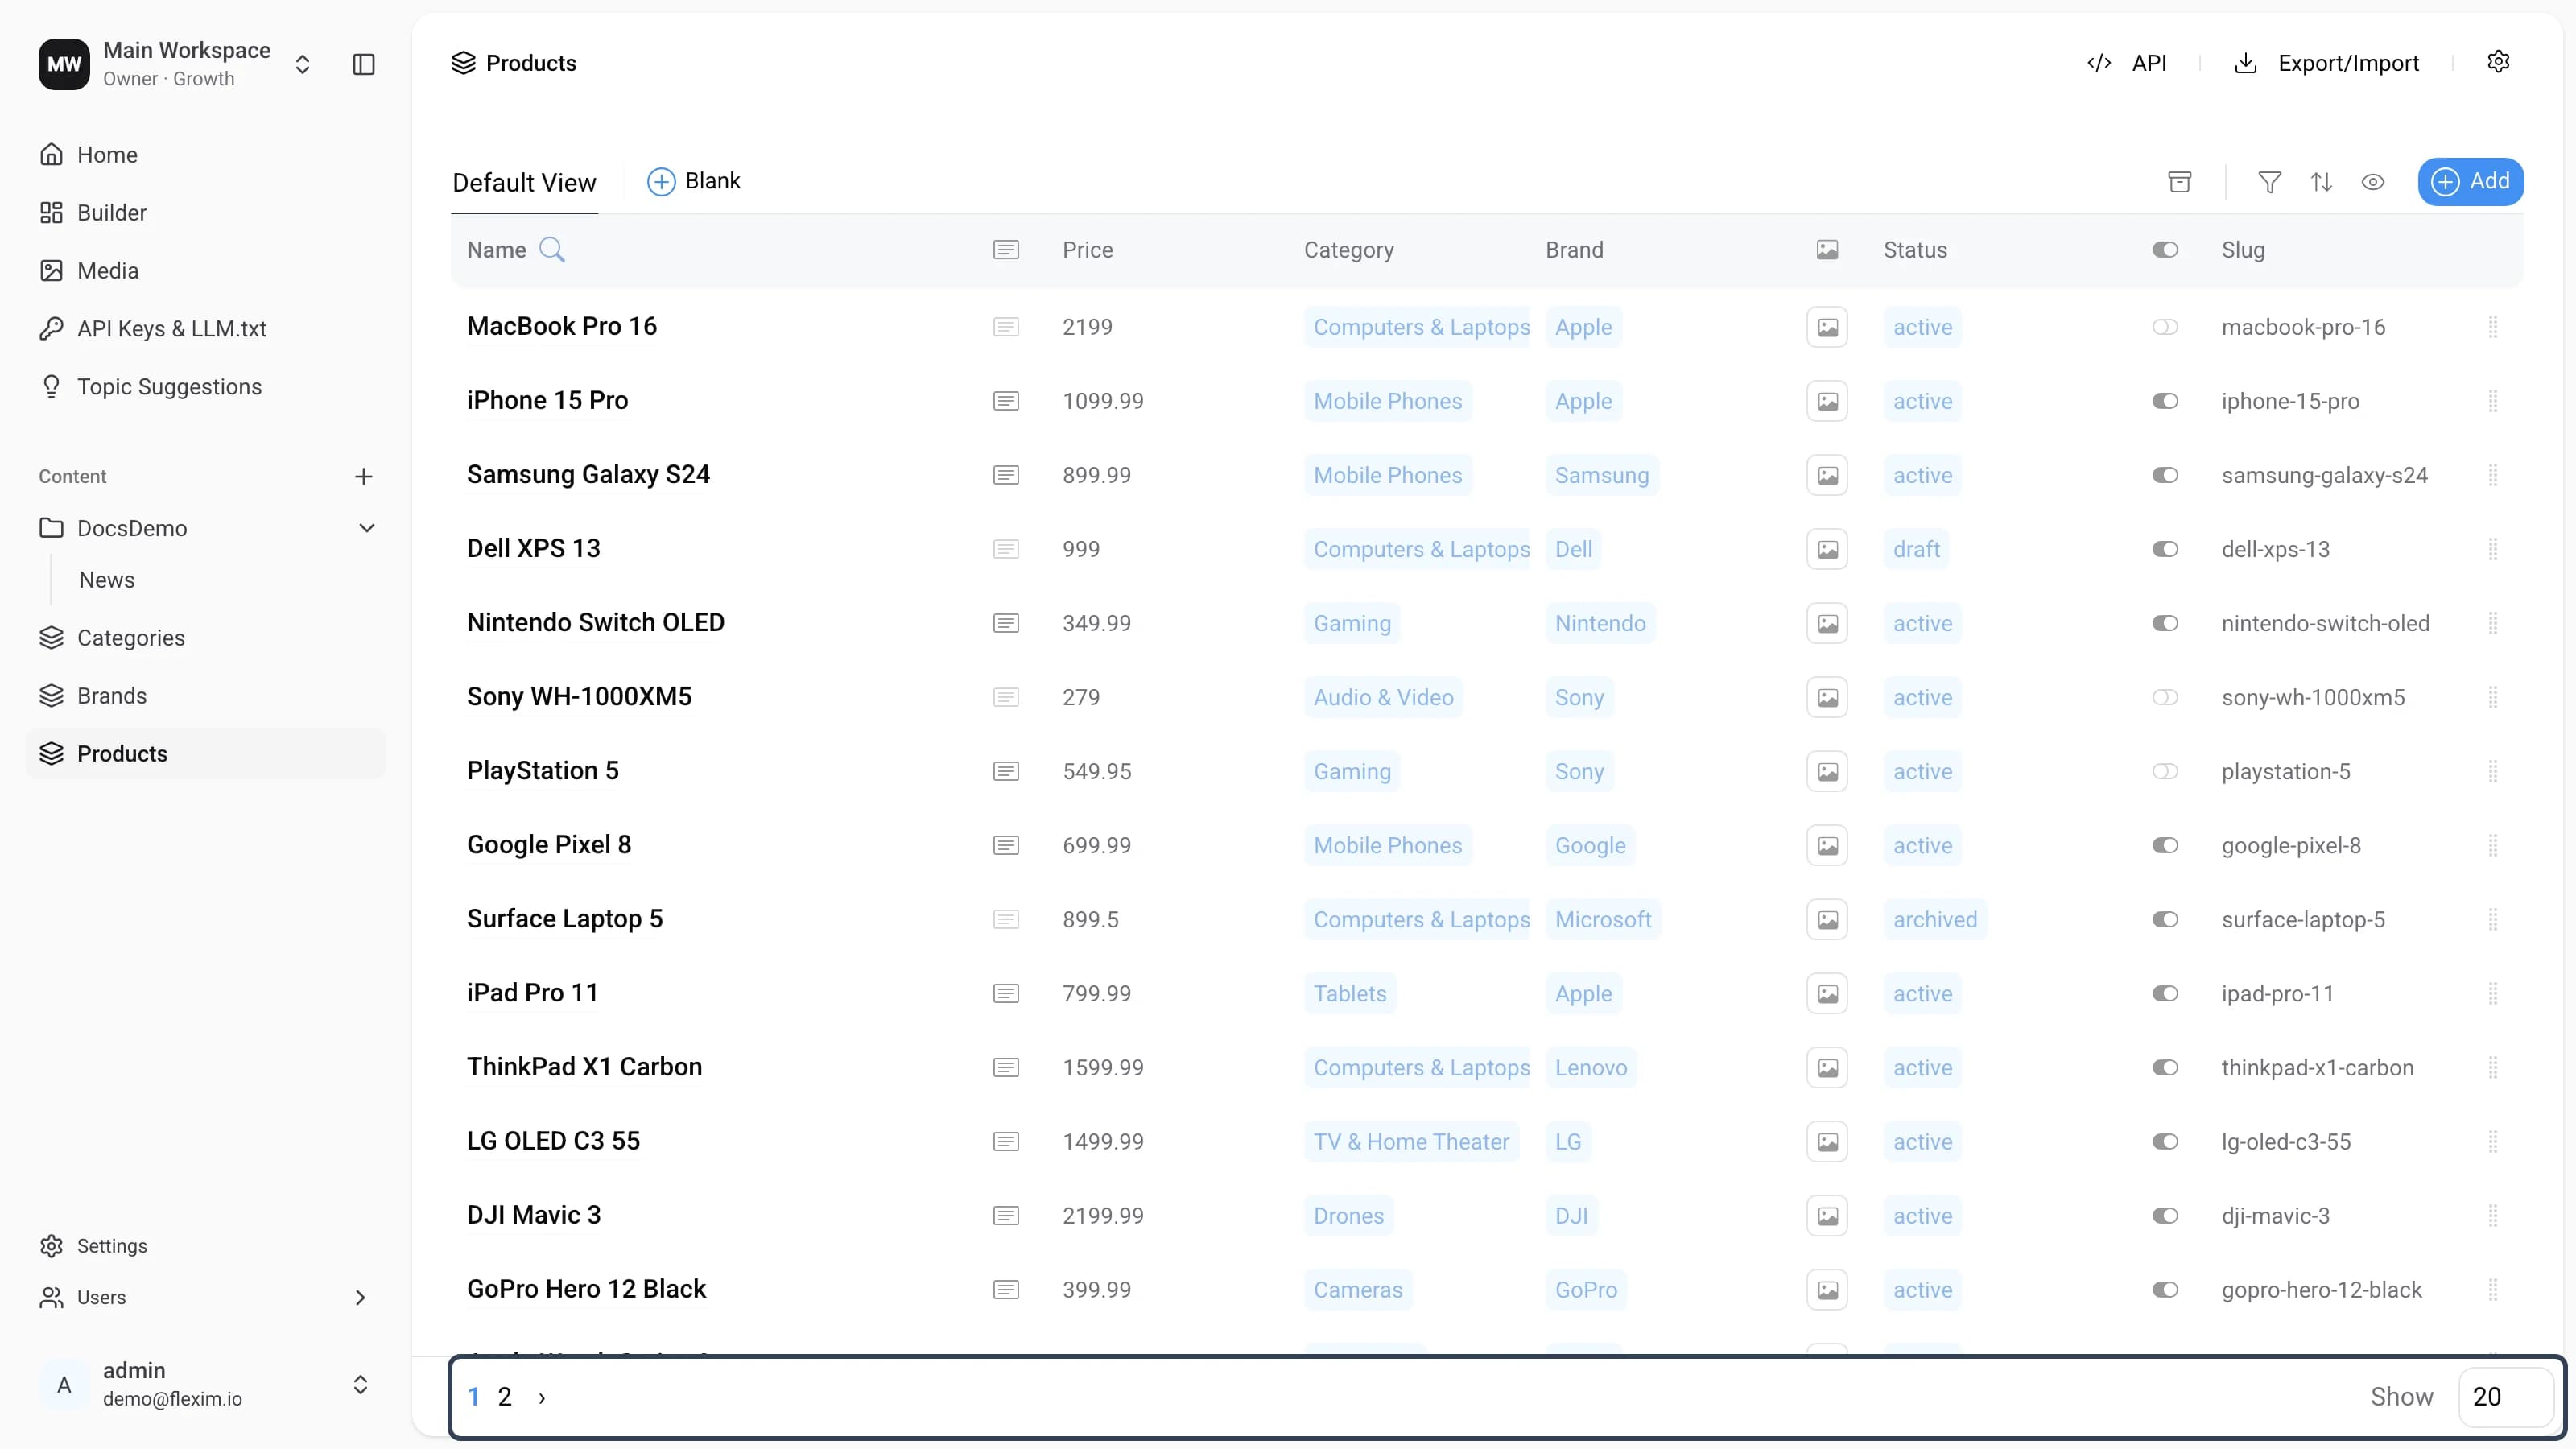Viewport: 2576px width, 1449px height.
Task: Toggle the switch for PlayStation 5
Action: click(x=2165, y=771)
